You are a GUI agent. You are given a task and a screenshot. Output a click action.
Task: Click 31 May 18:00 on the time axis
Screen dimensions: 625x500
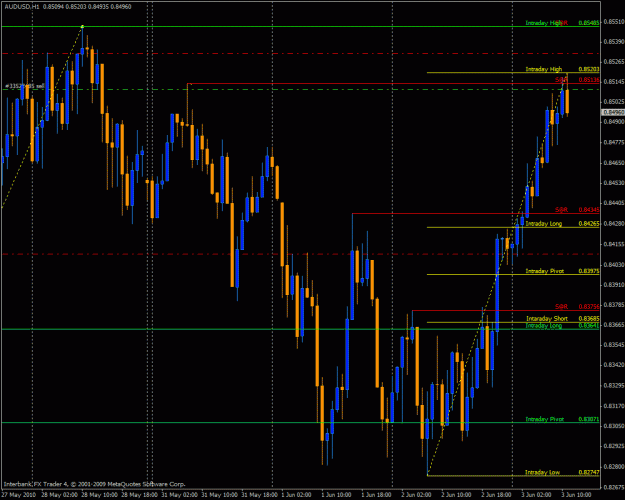click(257, 495)
